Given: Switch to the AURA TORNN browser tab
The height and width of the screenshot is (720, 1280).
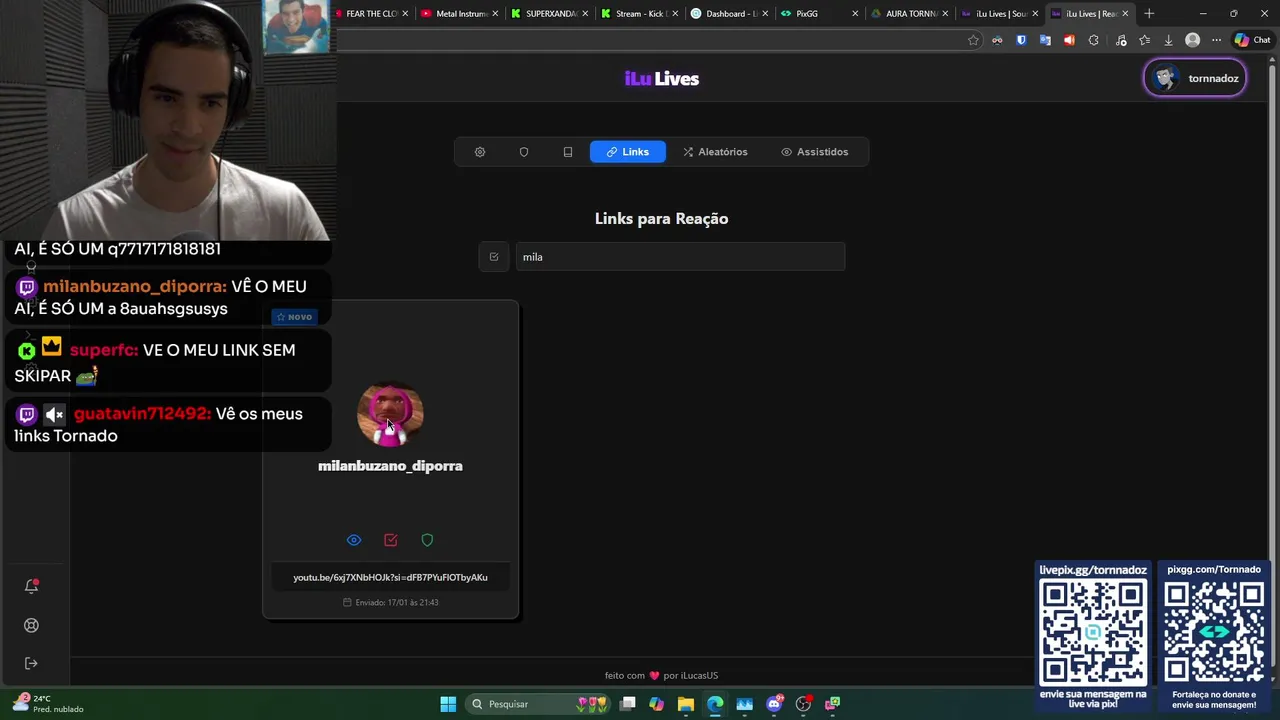Looking at the screenshot, I should tap(908, 14).
